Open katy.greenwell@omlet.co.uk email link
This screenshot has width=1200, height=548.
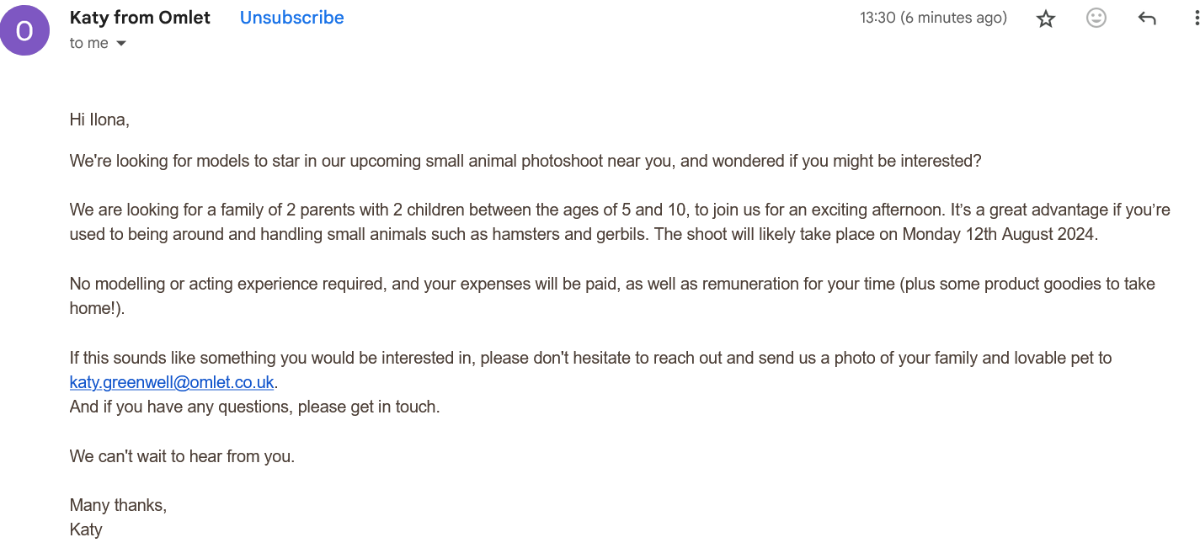click(x=172, y=382)
